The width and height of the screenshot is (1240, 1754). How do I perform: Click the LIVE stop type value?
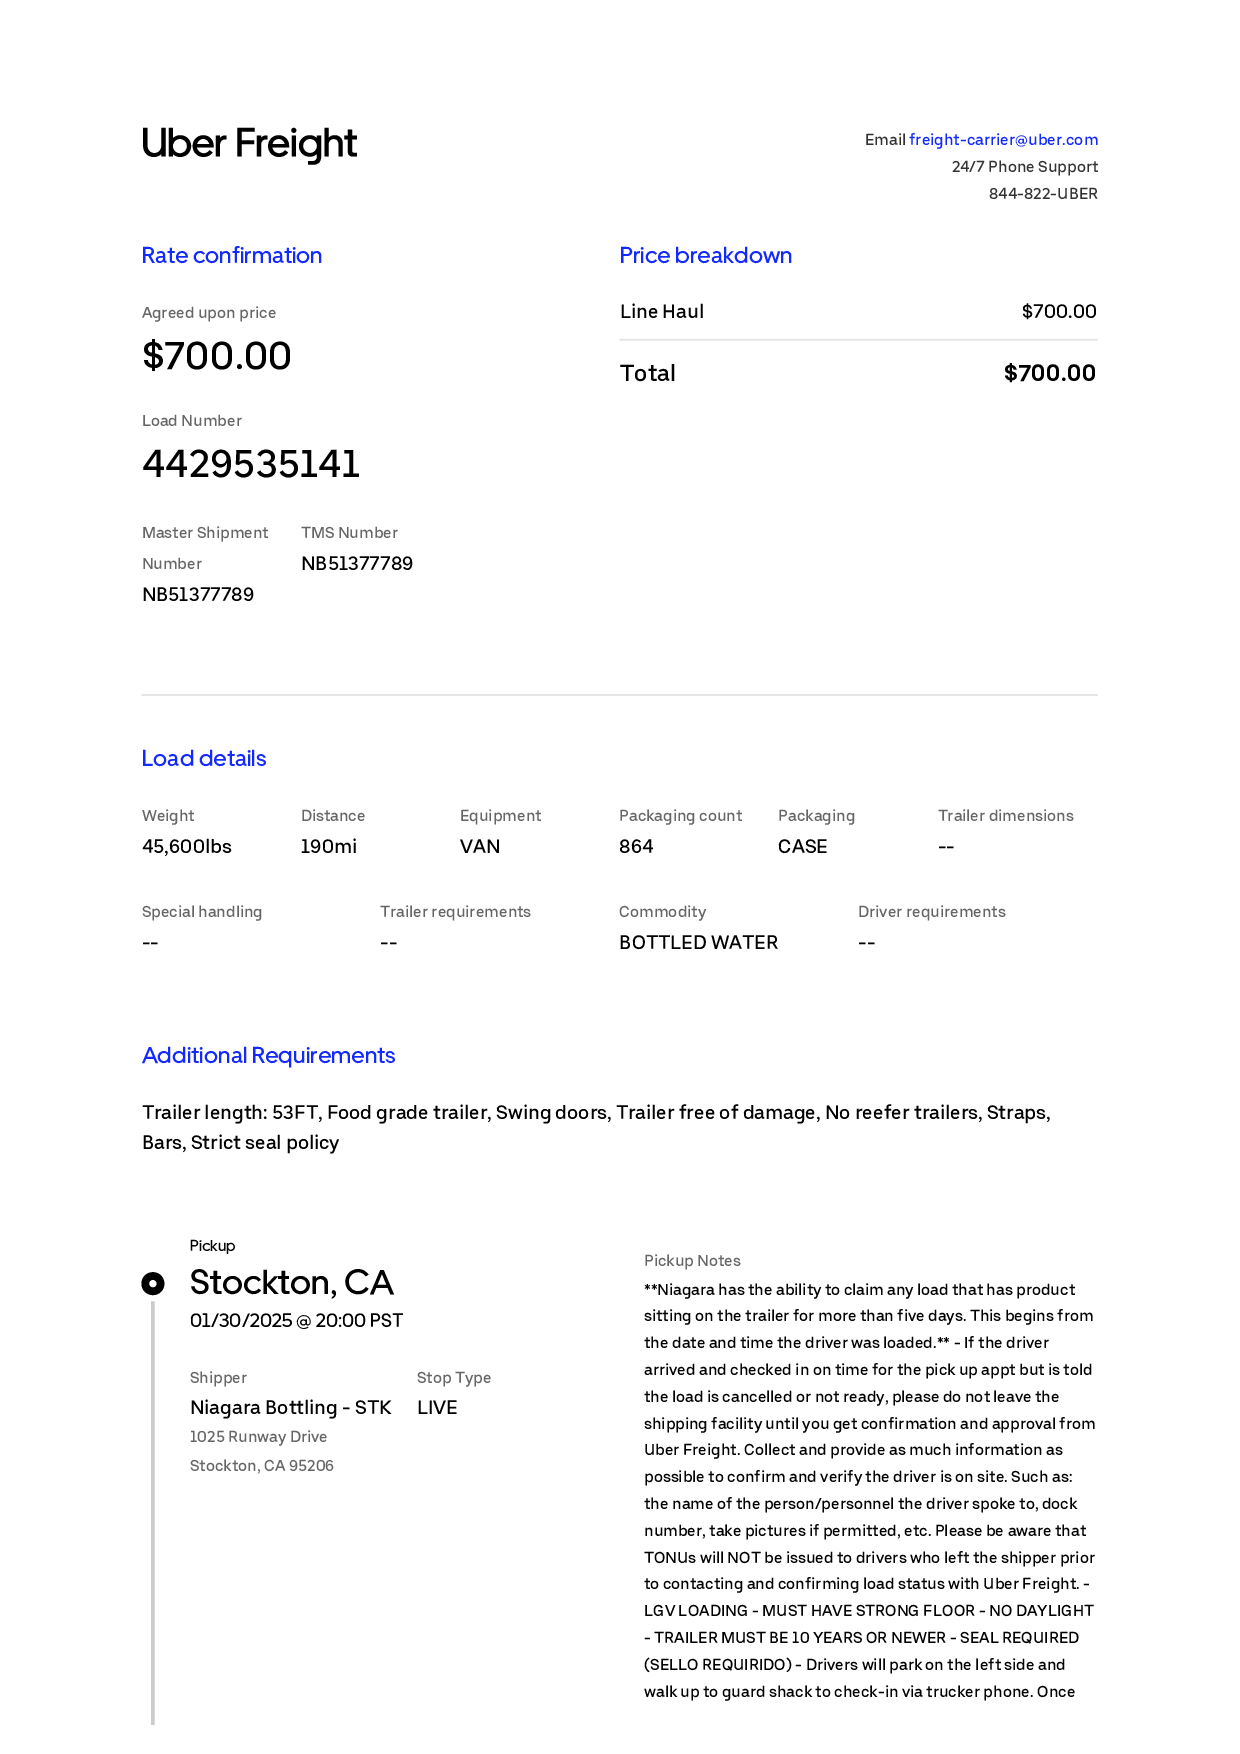coord(437,1407)
